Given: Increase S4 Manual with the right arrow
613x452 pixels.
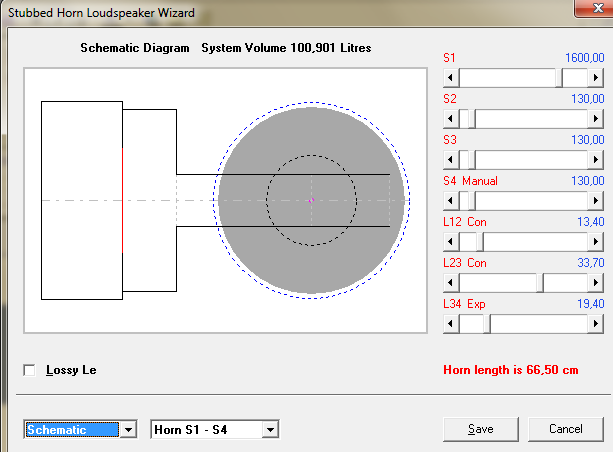Looking at the screenshot, I should [595, 201].
